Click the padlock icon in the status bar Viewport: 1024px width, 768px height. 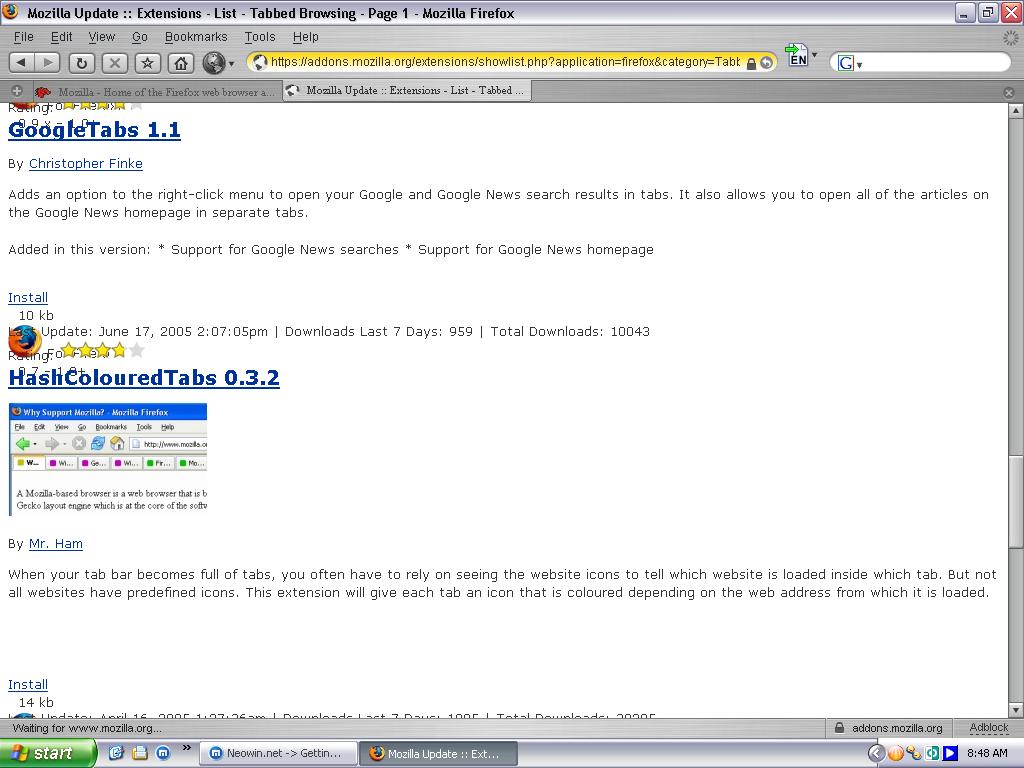(x=839, y=728)
